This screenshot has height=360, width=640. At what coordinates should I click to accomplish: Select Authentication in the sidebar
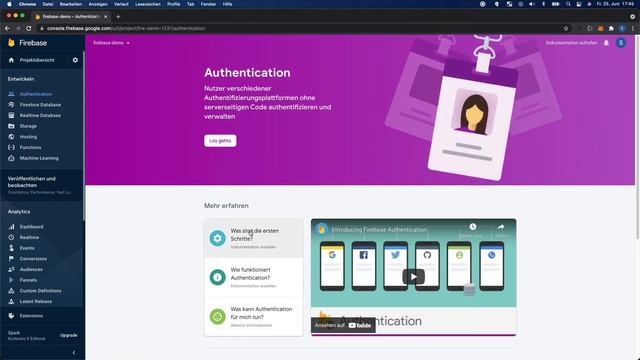pyautogui.click(x=36, y=94)
